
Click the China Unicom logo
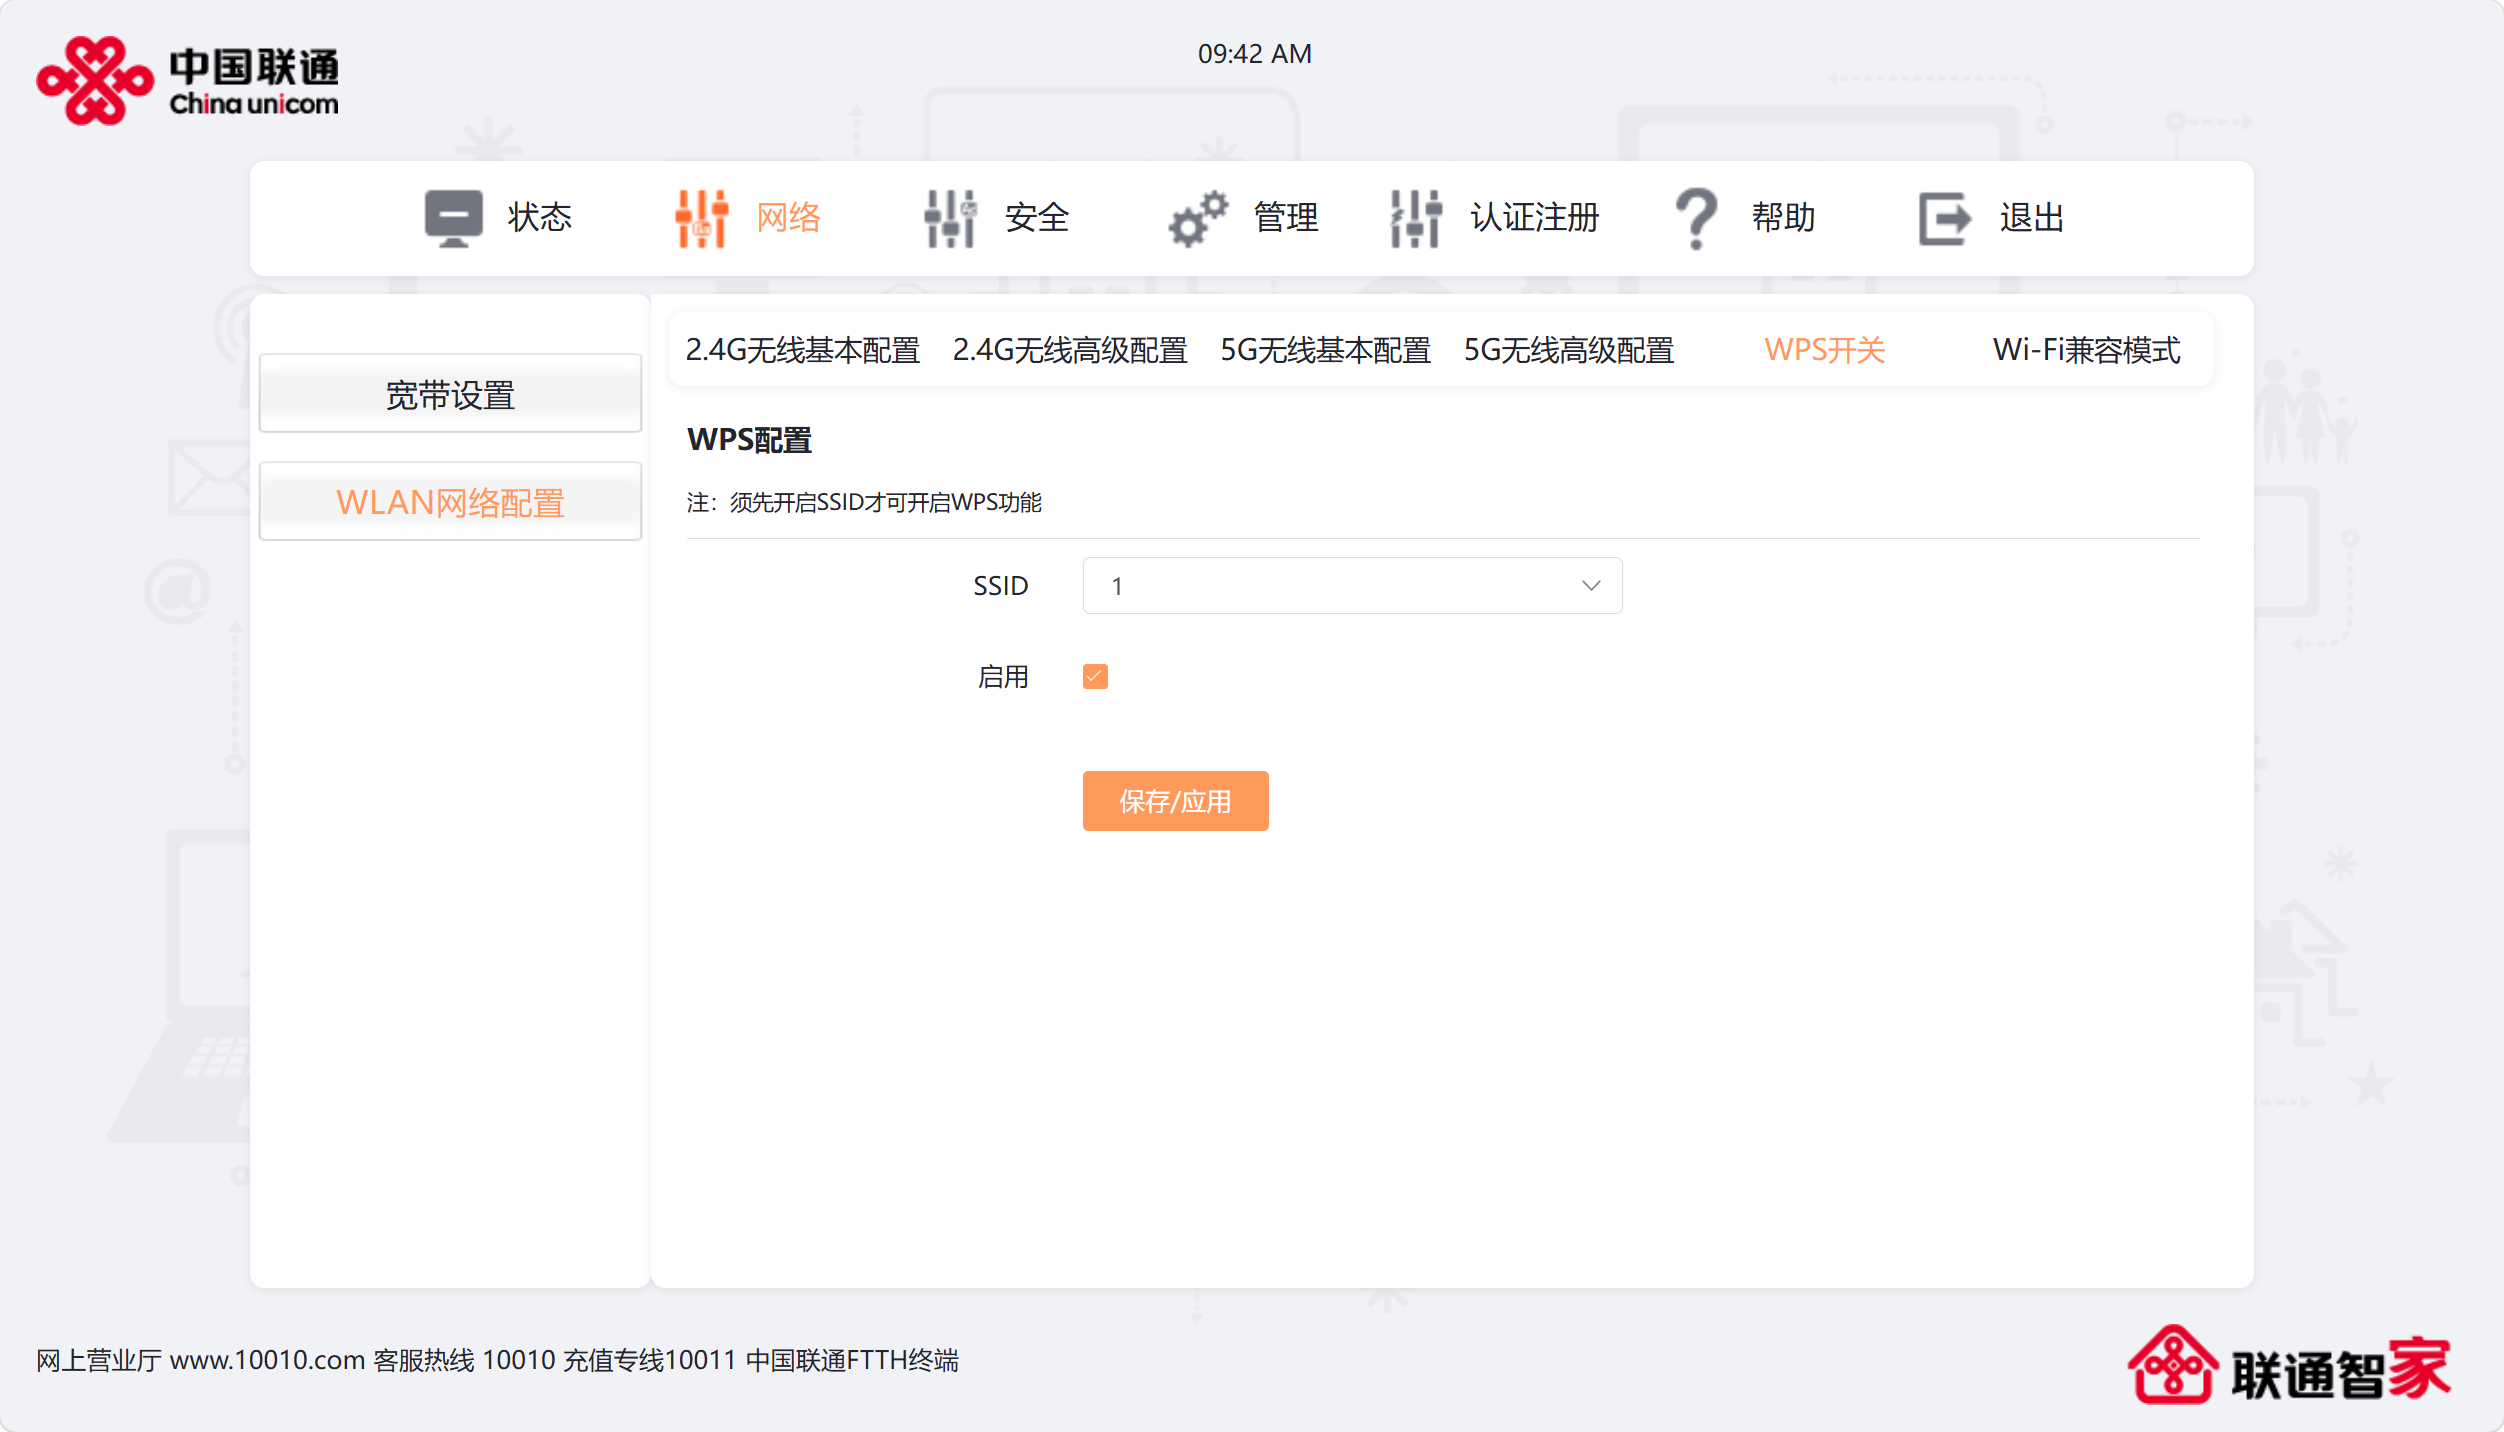pyautogui.click(x=187, y=81)
